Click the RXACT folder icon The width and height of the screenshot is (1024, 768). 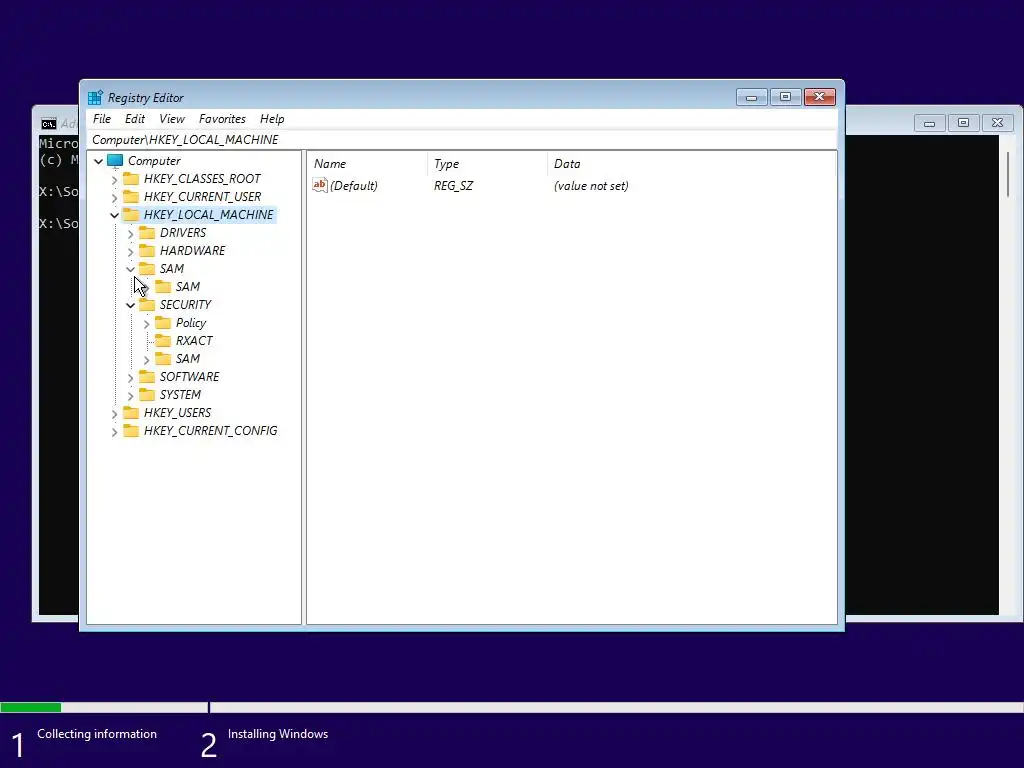[x=163, y=341]
